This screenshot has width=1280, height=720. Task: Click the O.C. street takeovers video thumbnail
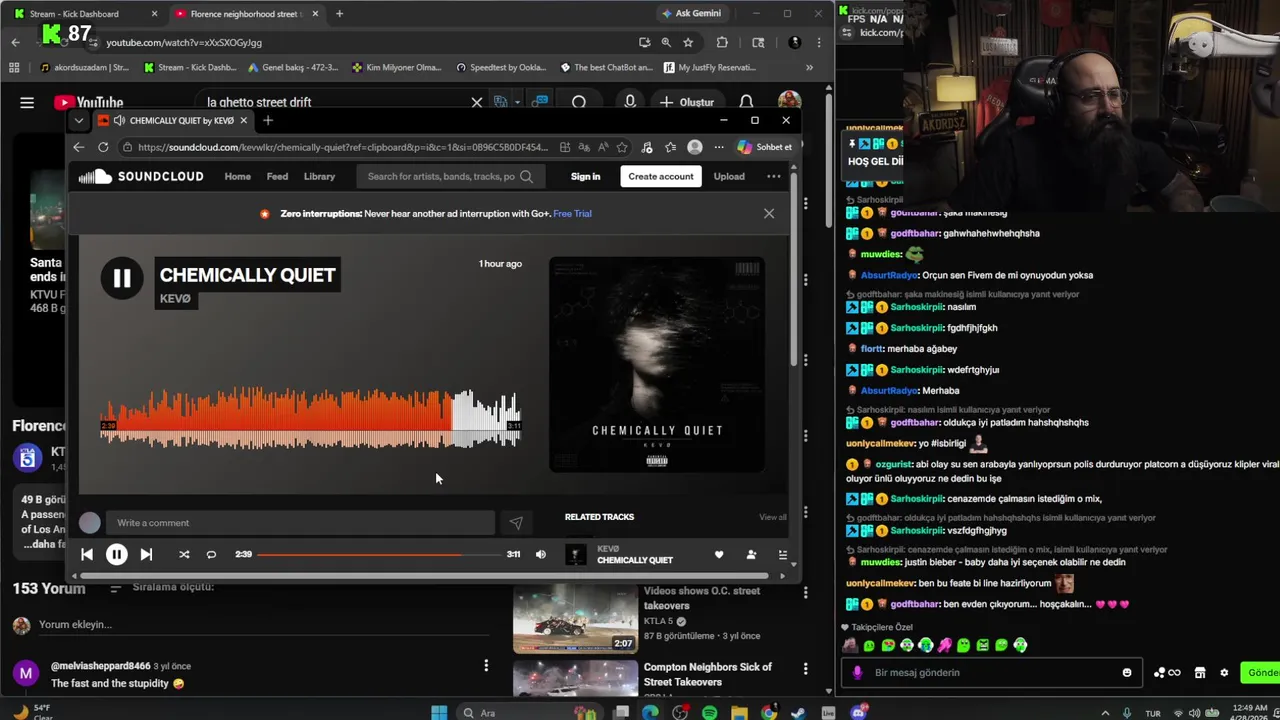(x=575, y=618)
